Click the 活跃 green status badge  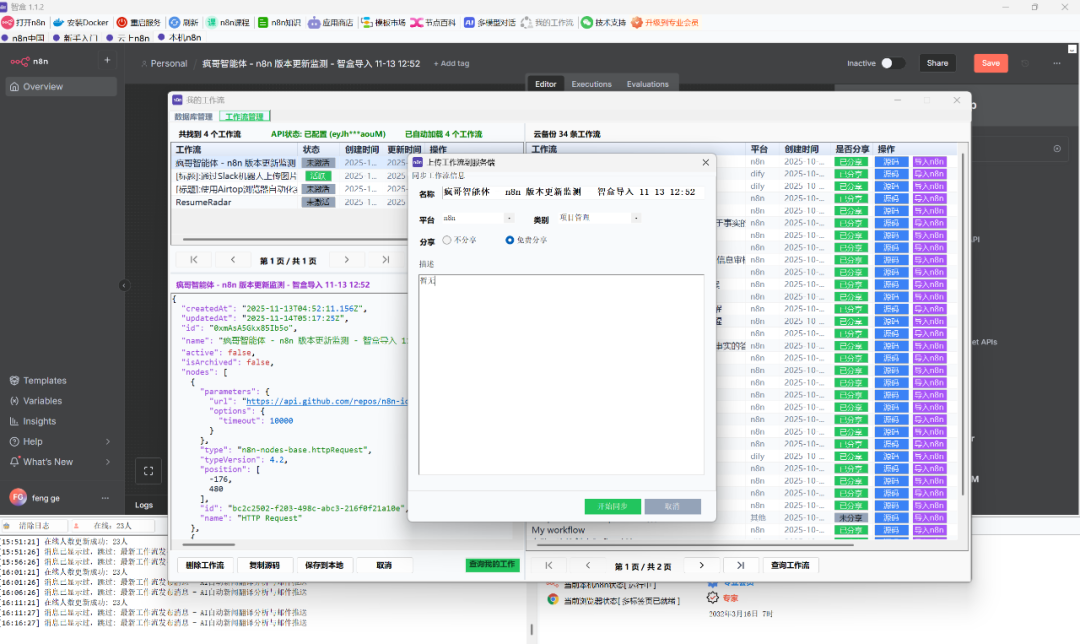click(318, 176)
